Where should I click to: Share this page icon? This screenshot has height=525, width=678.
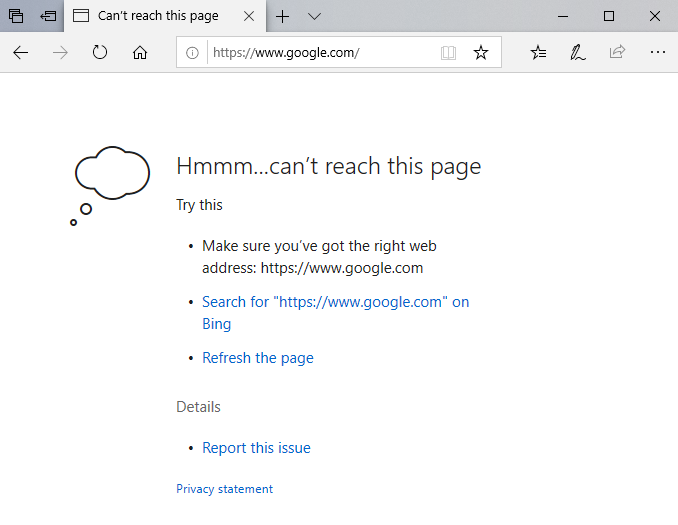coord(617,52)
